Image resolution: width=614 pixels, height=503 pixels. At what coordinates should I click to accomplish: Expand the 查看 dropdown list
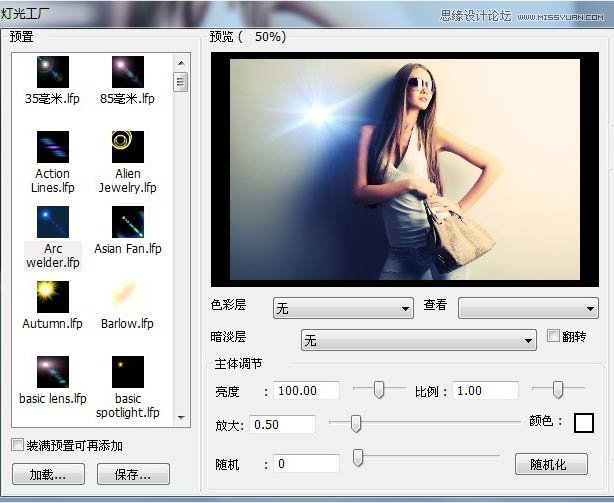(x=527, y=308)
